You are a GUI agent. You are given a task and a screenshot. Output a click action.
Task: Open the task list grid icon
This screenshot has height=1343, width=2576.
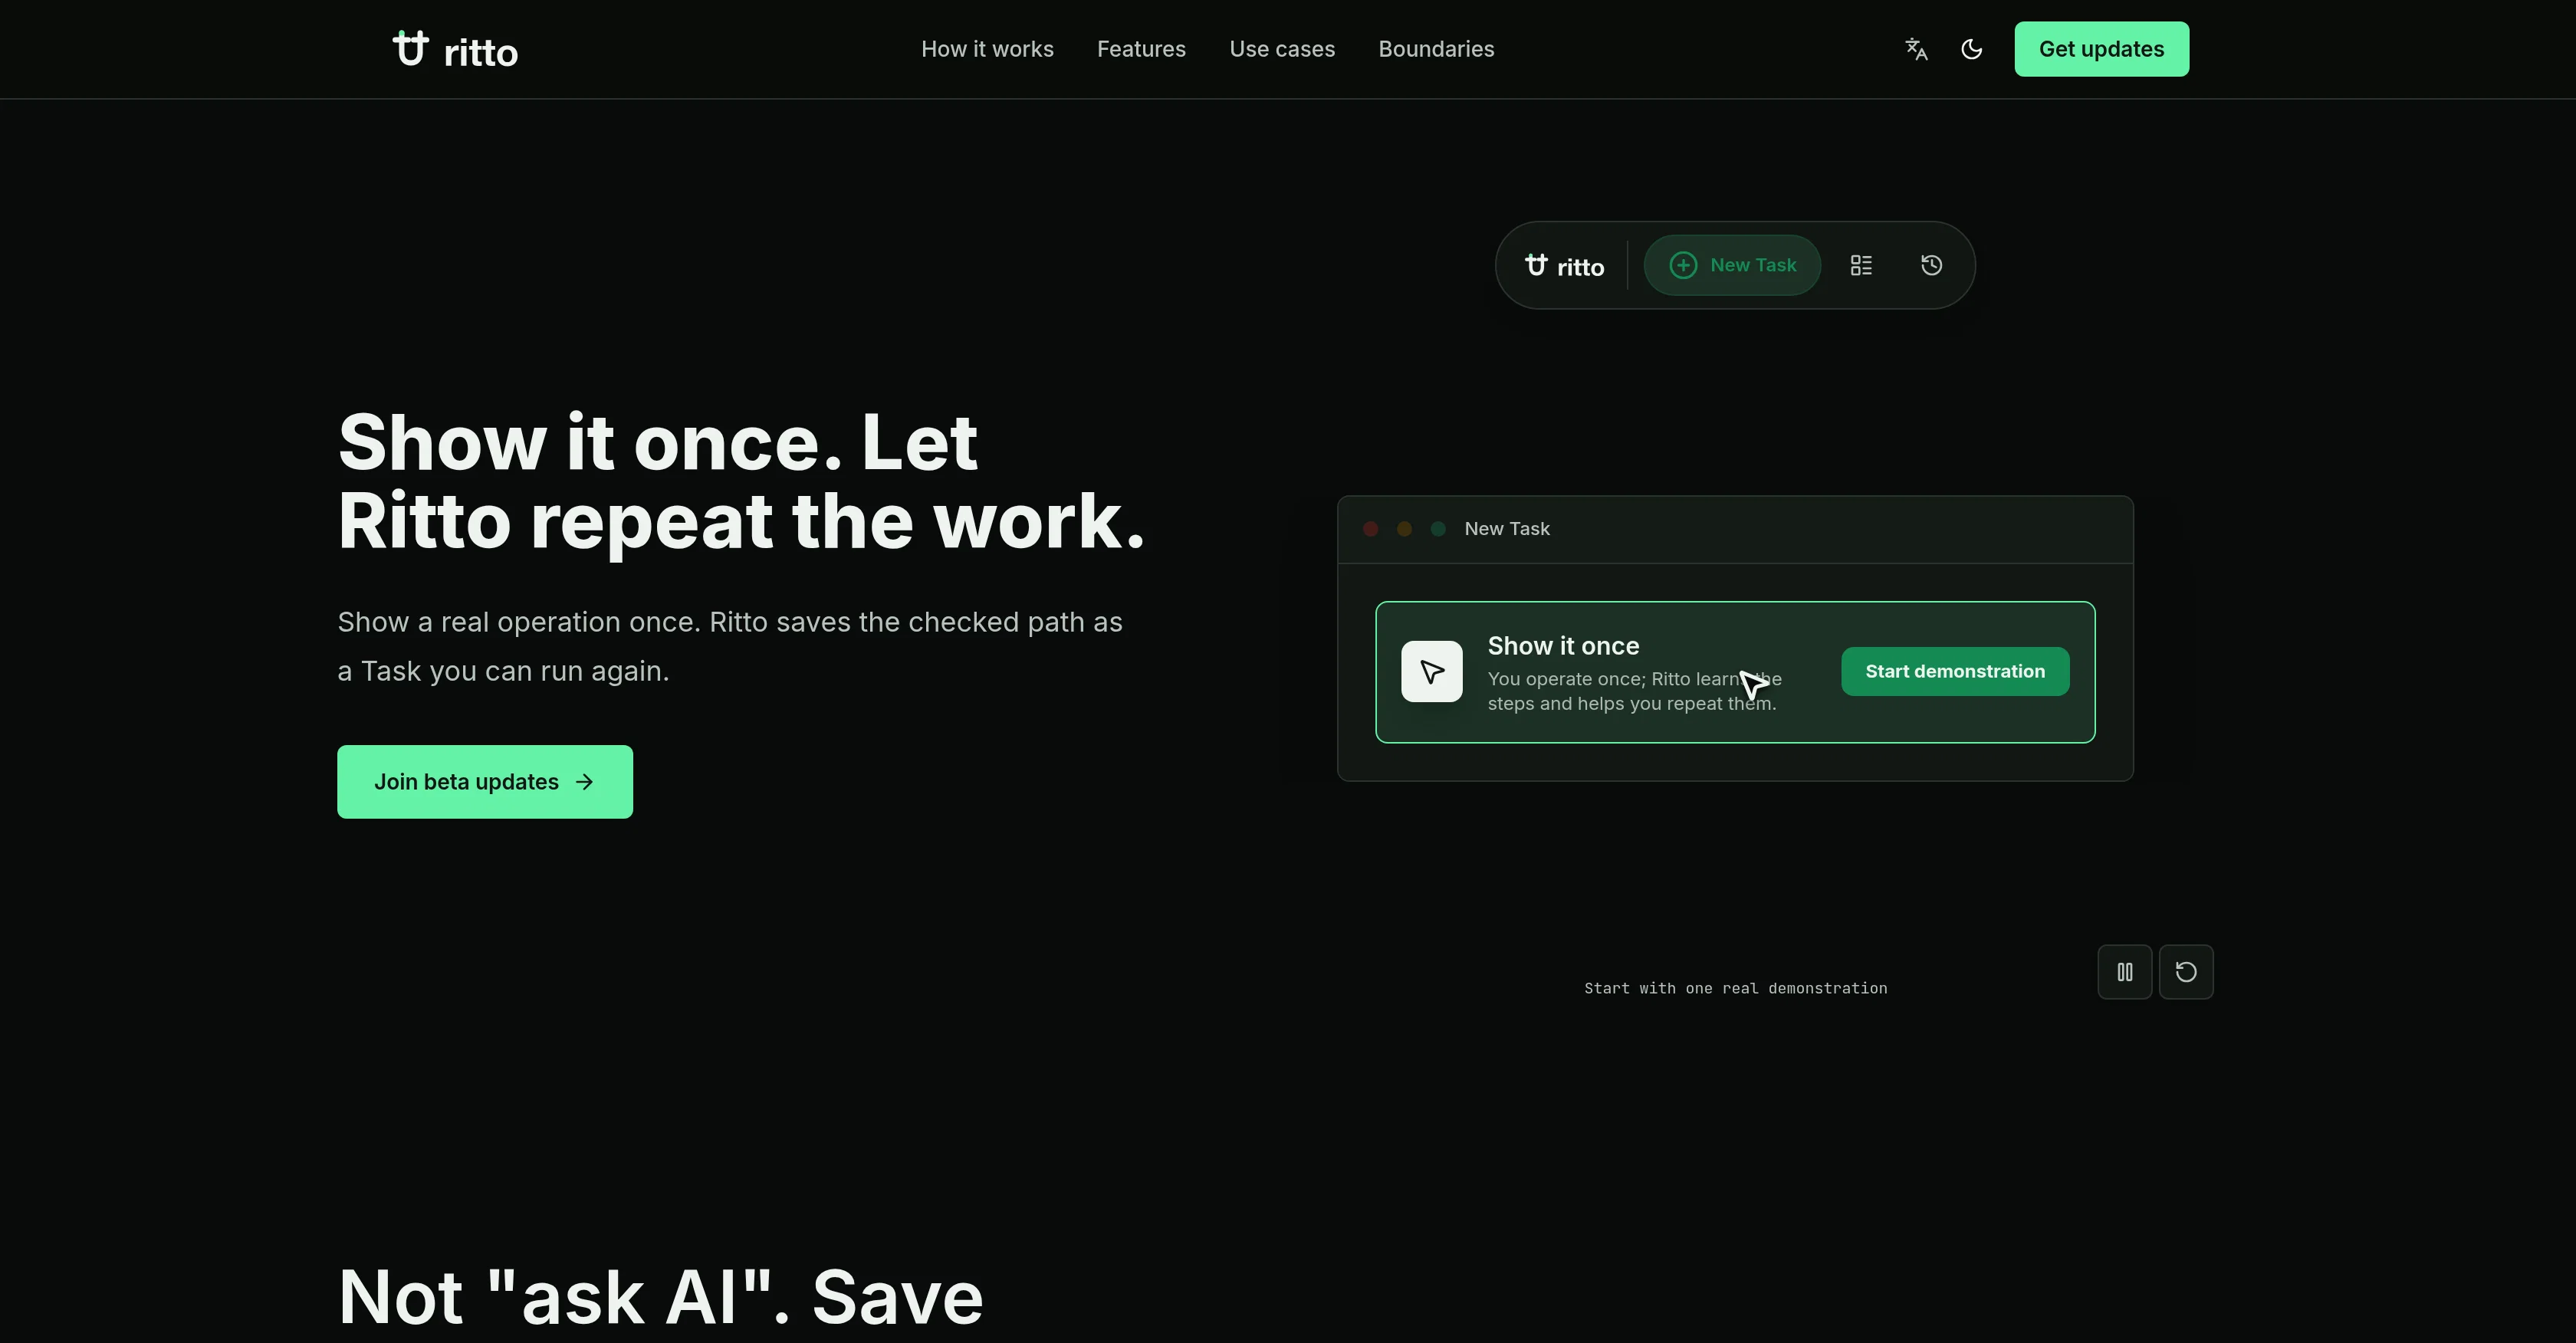point(1861,265)
